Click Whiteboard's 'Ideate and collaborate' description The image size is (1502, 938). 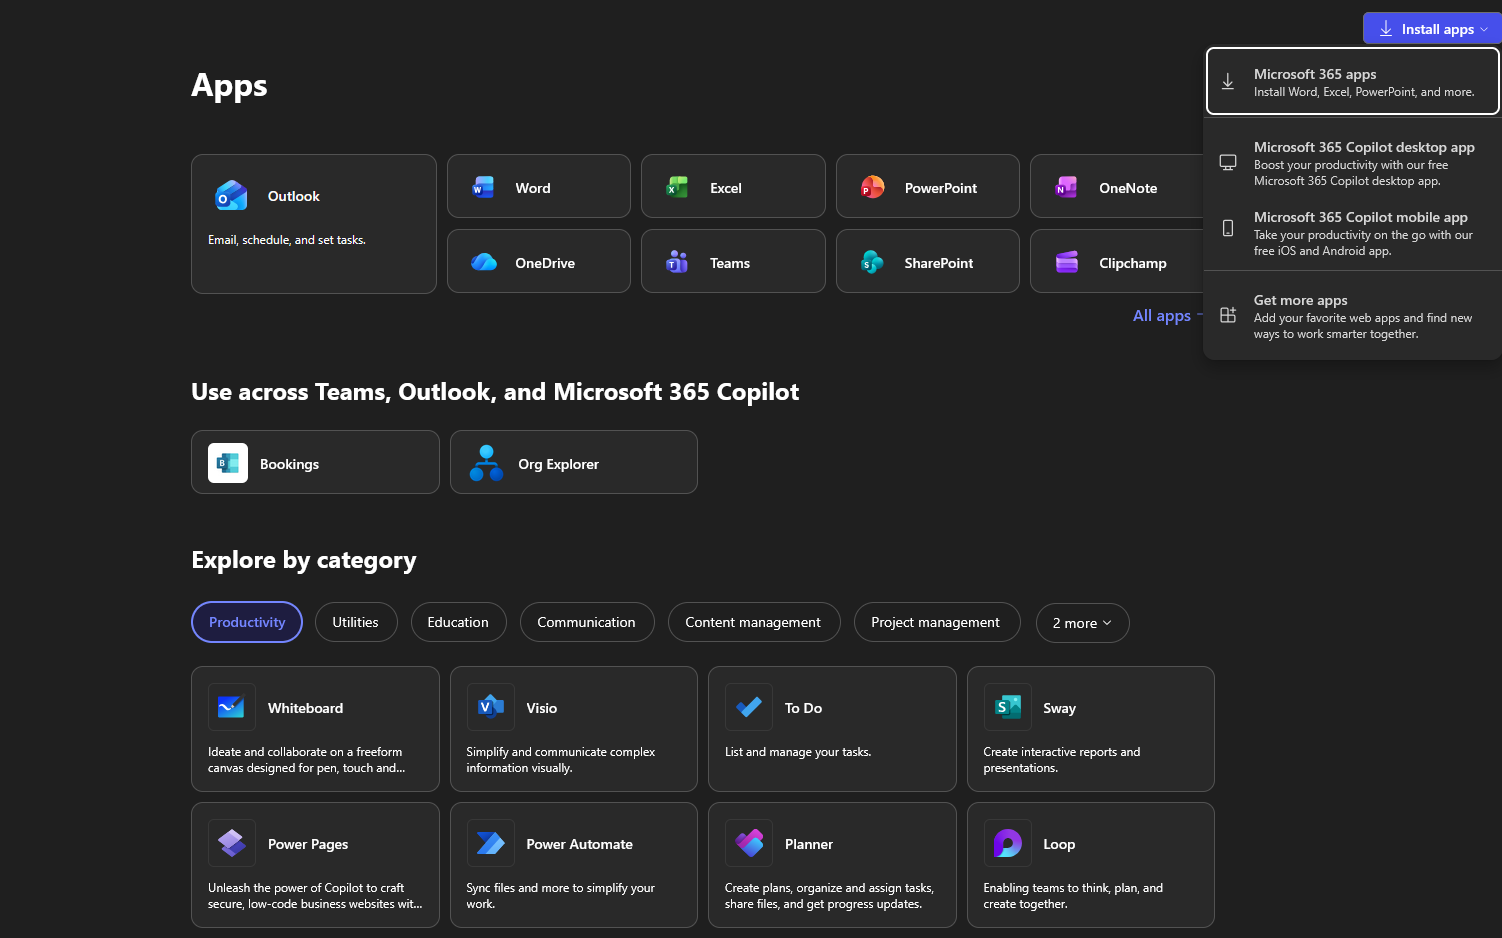(x=306, y=760)
